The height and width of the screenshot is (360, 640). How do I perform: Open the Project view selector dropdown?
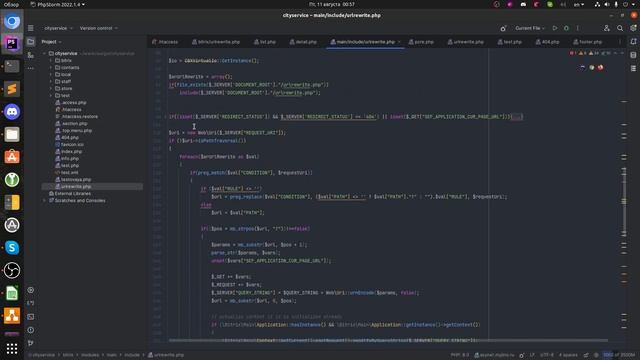pyautogui.click(x=51, y=42)
